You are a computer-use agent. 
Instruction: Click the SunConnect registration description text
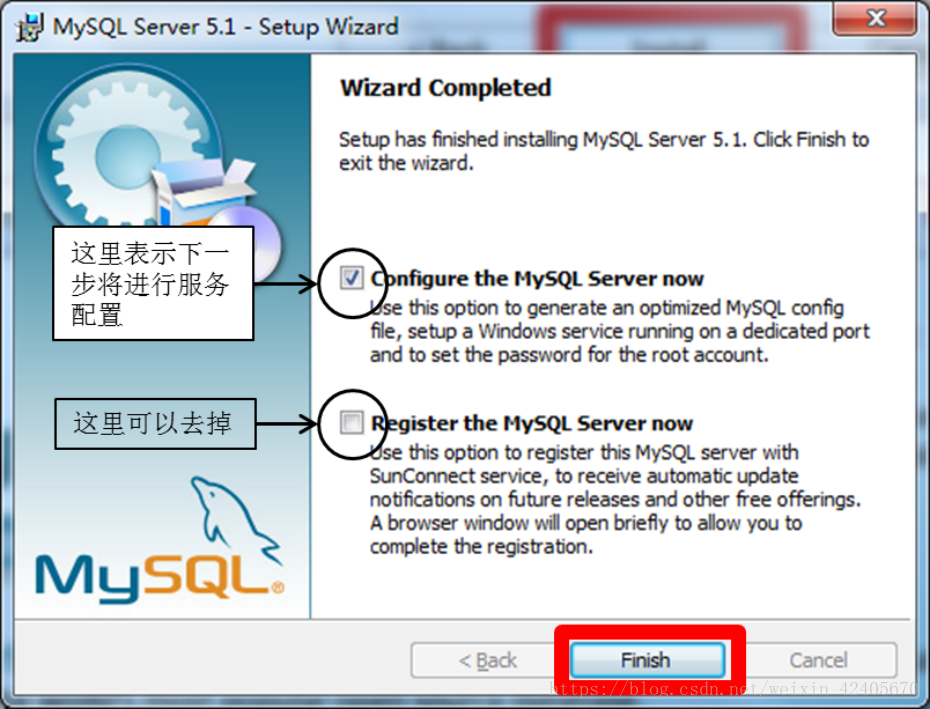tap(615, 500)
